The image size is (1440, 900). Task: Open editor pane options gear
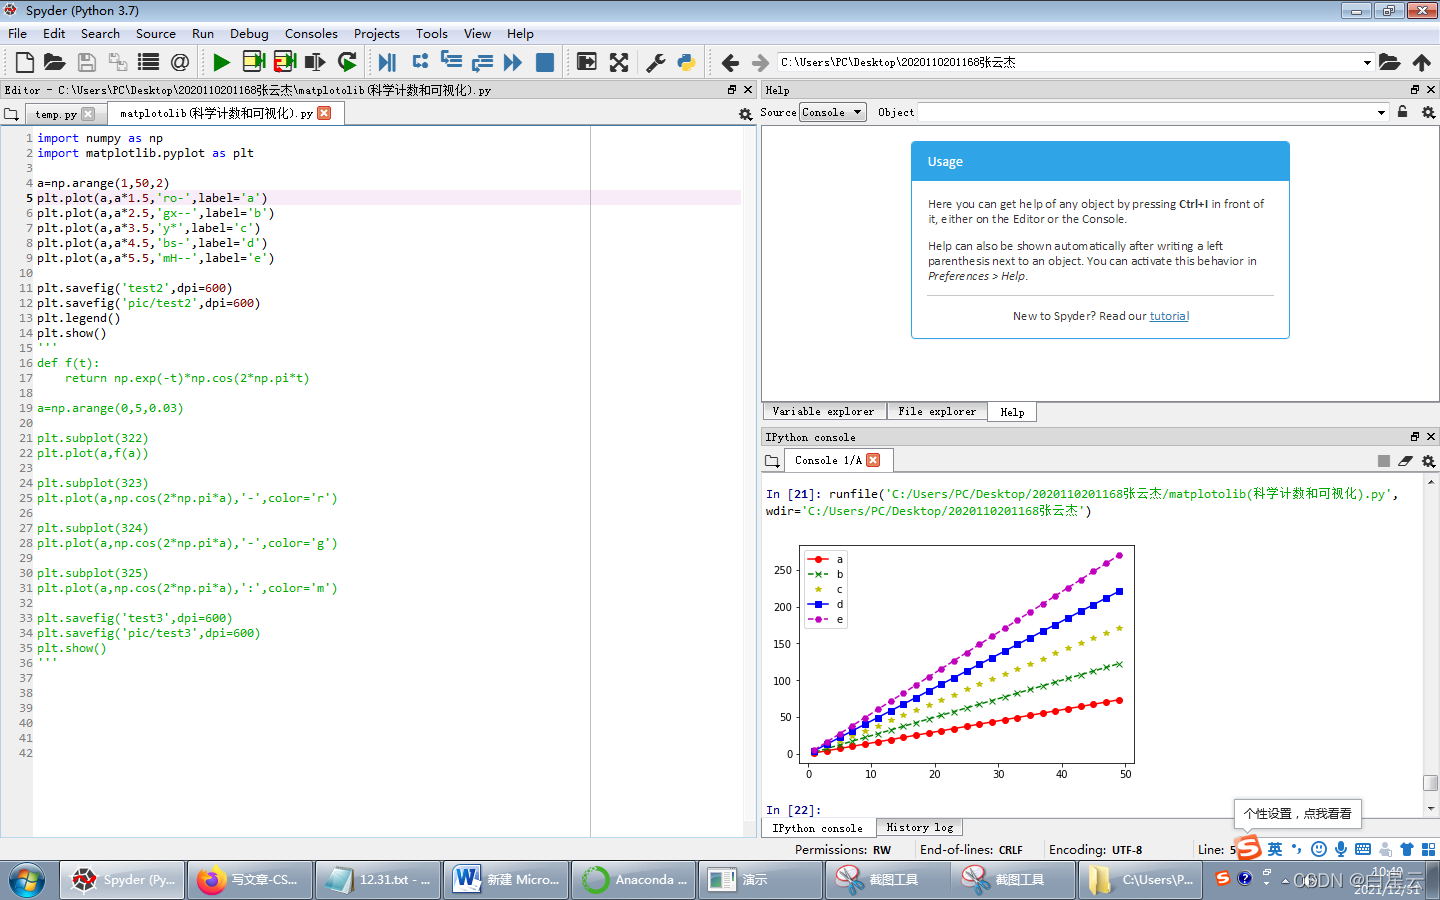tap(745, 114)
